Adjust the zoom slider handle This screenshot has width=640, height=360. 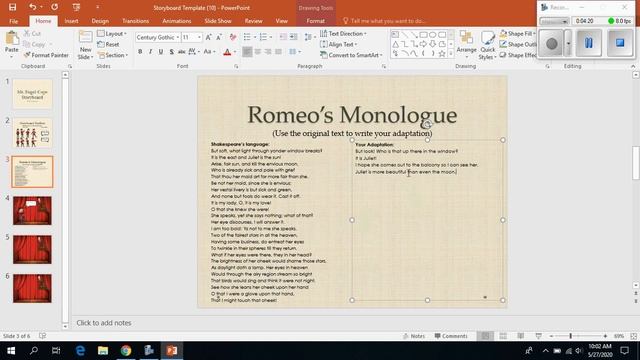pos(570,336)
